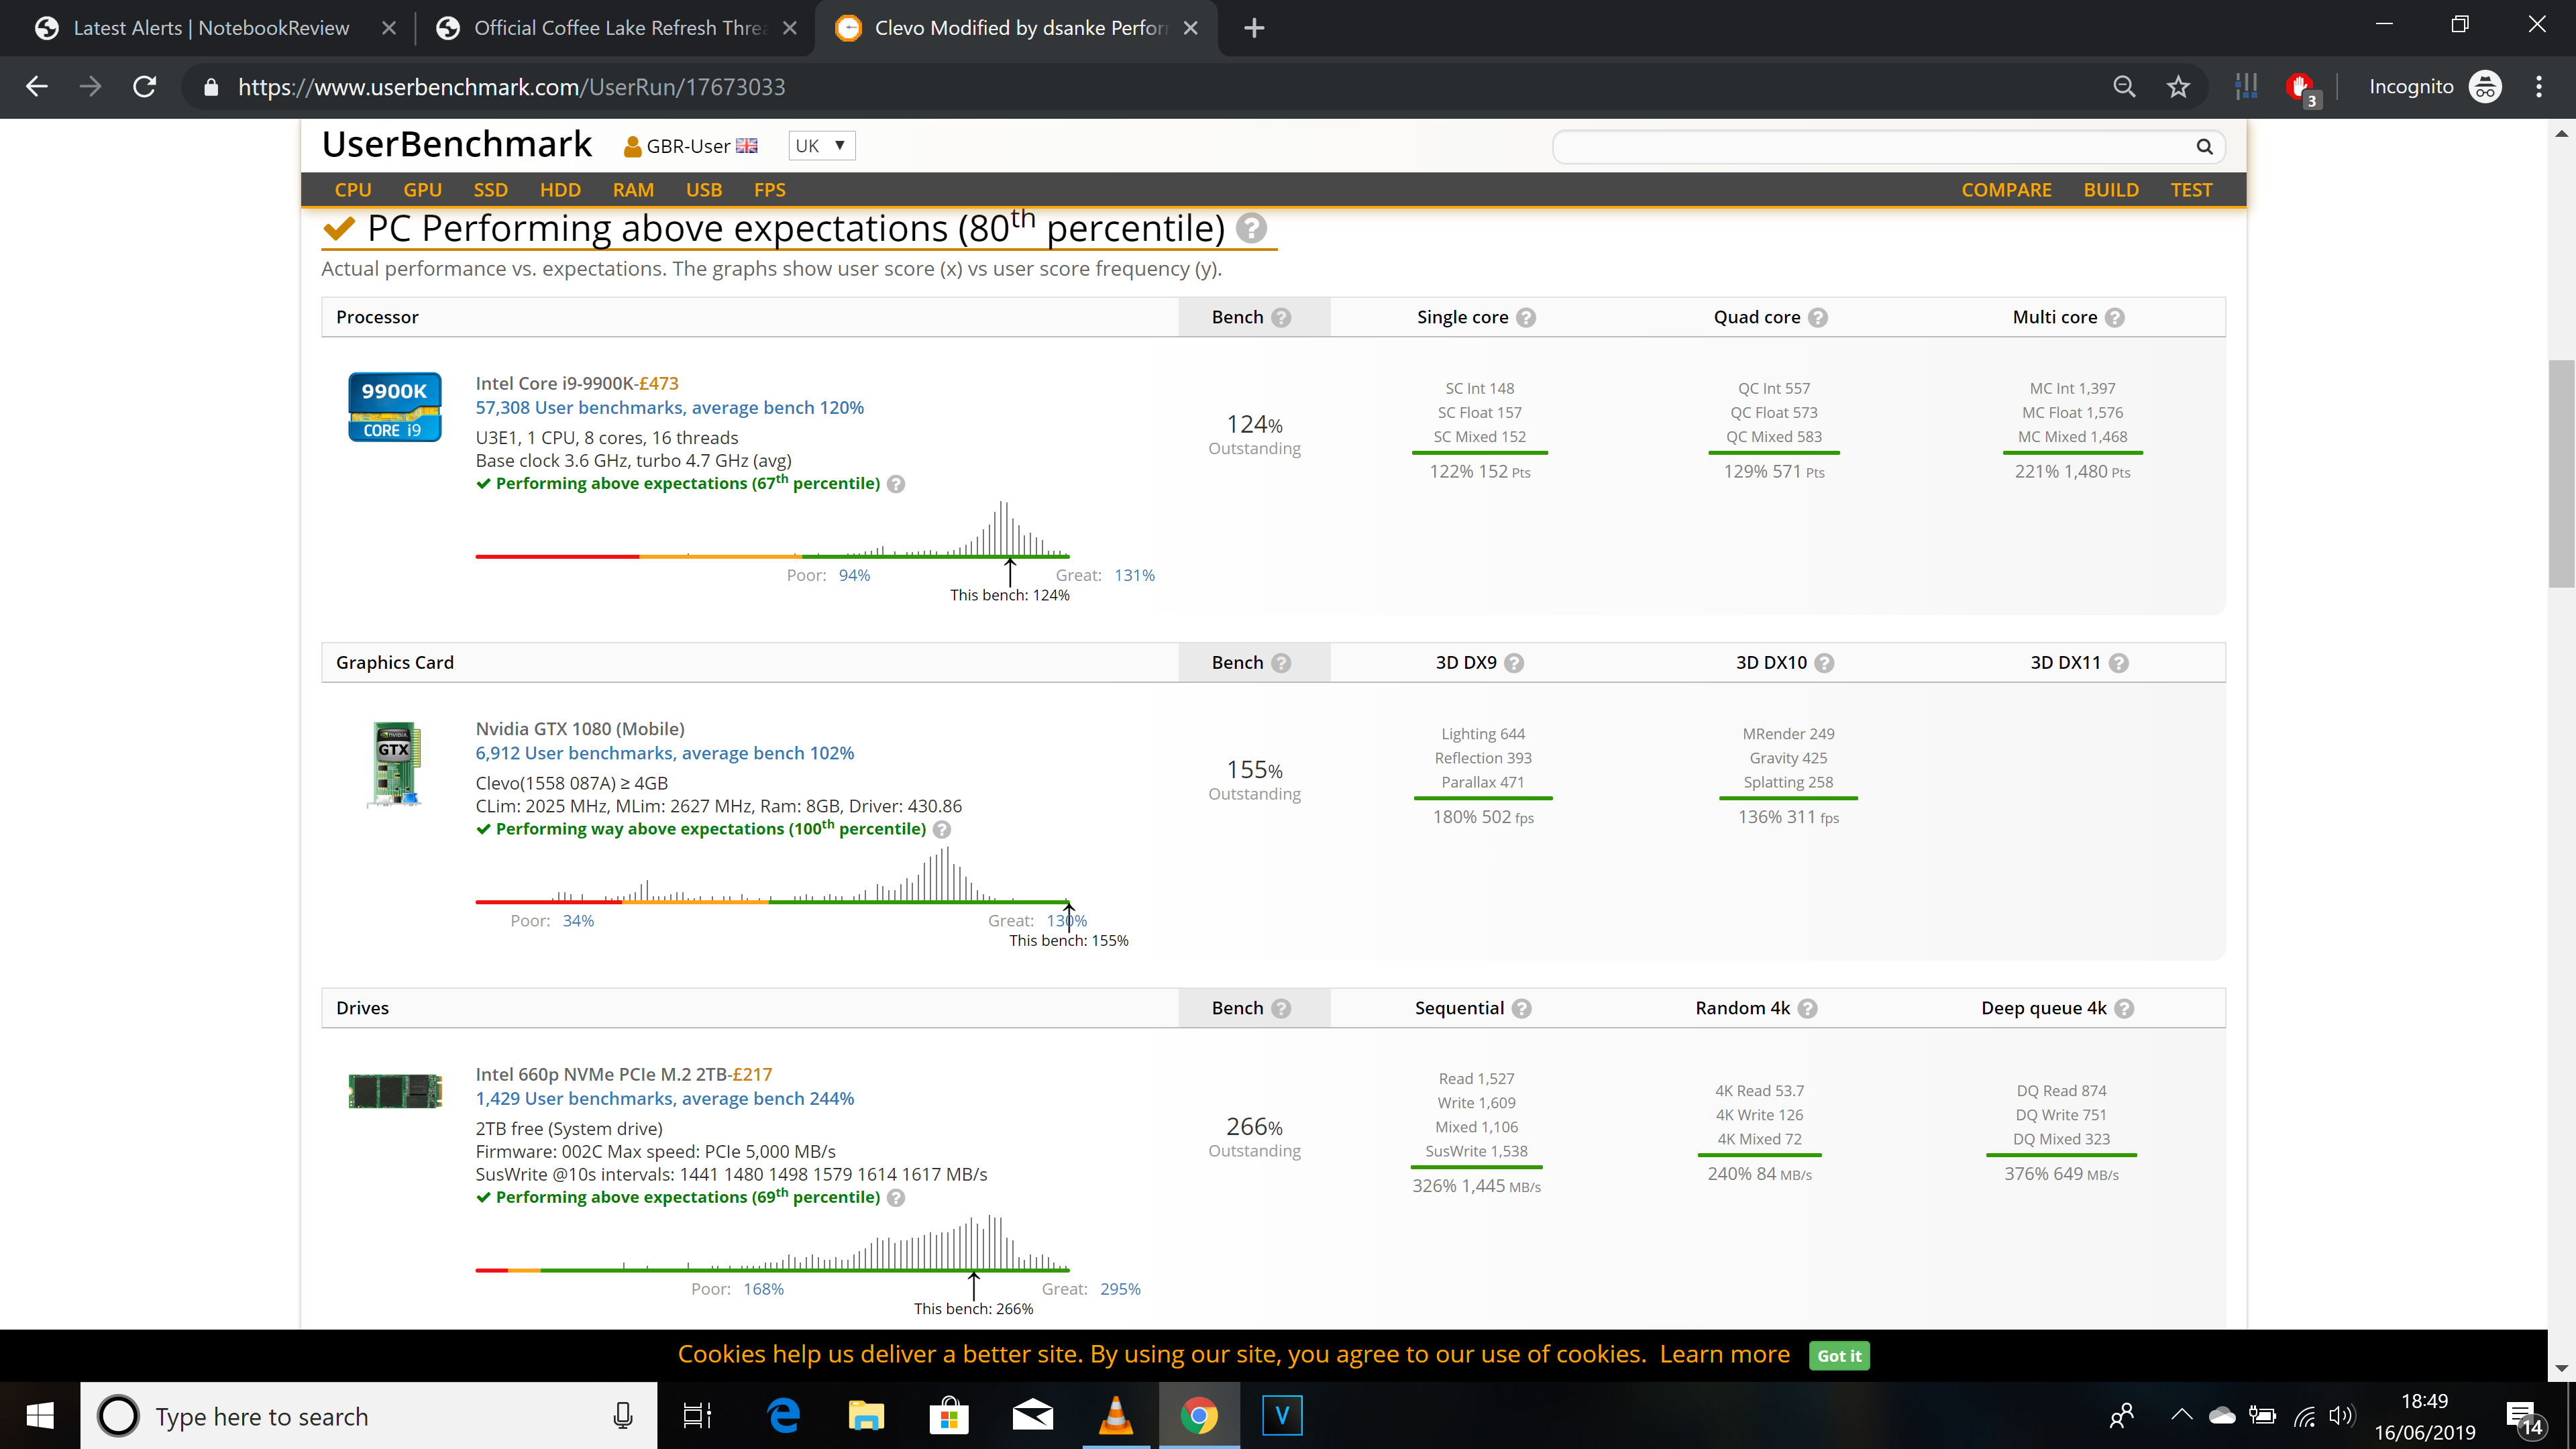2576x1449 pixels.
Task: Reload the page with refresh icon
Action: pos(145,87)
